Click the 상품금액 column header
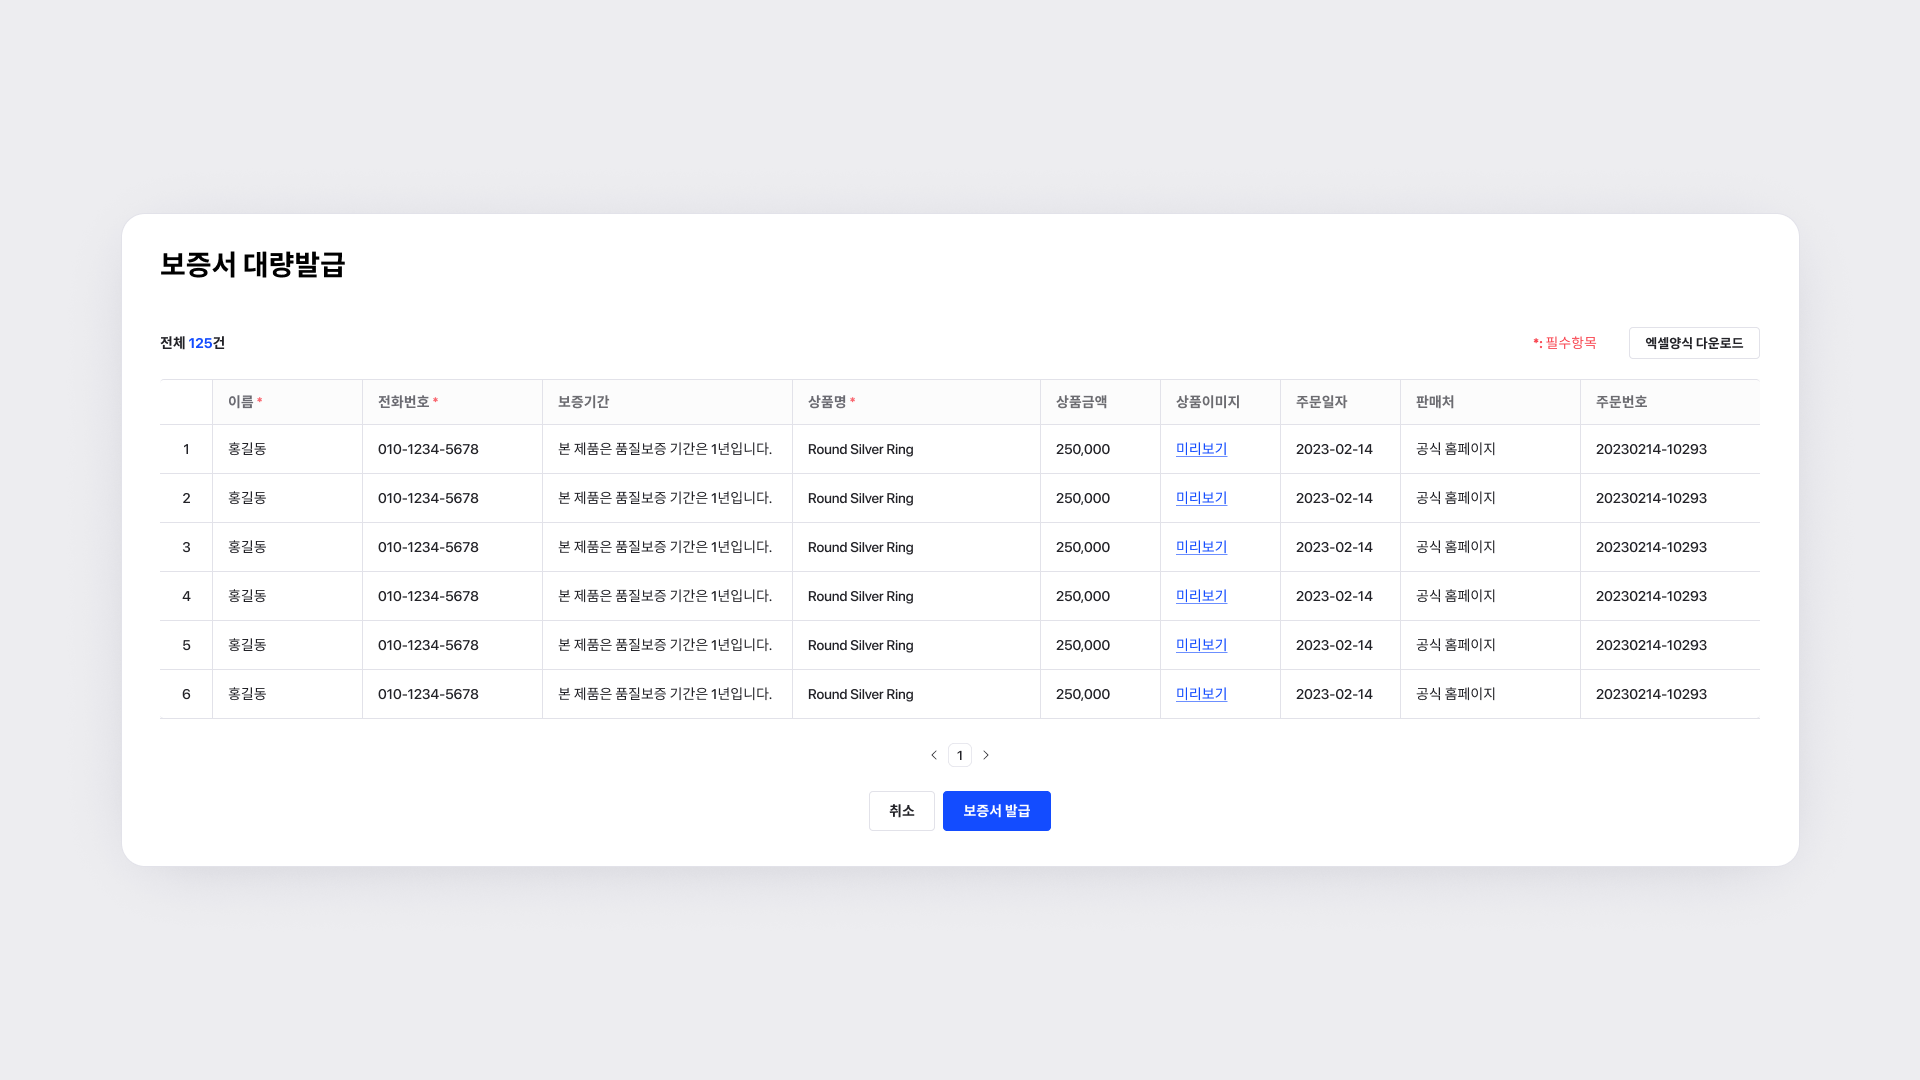Viewport: 1920px width, 1080px height. (1081, 402)
